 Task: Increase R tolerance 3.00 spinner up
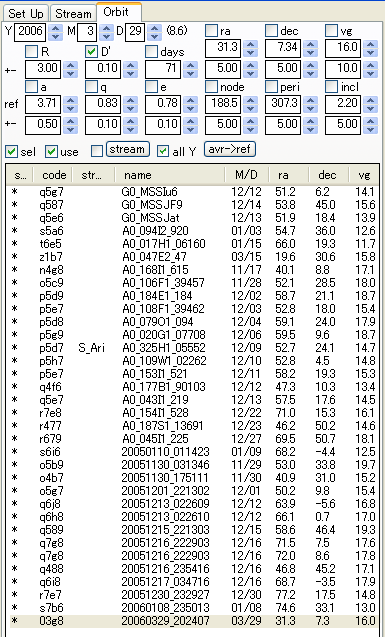click(x=71, y=65)
